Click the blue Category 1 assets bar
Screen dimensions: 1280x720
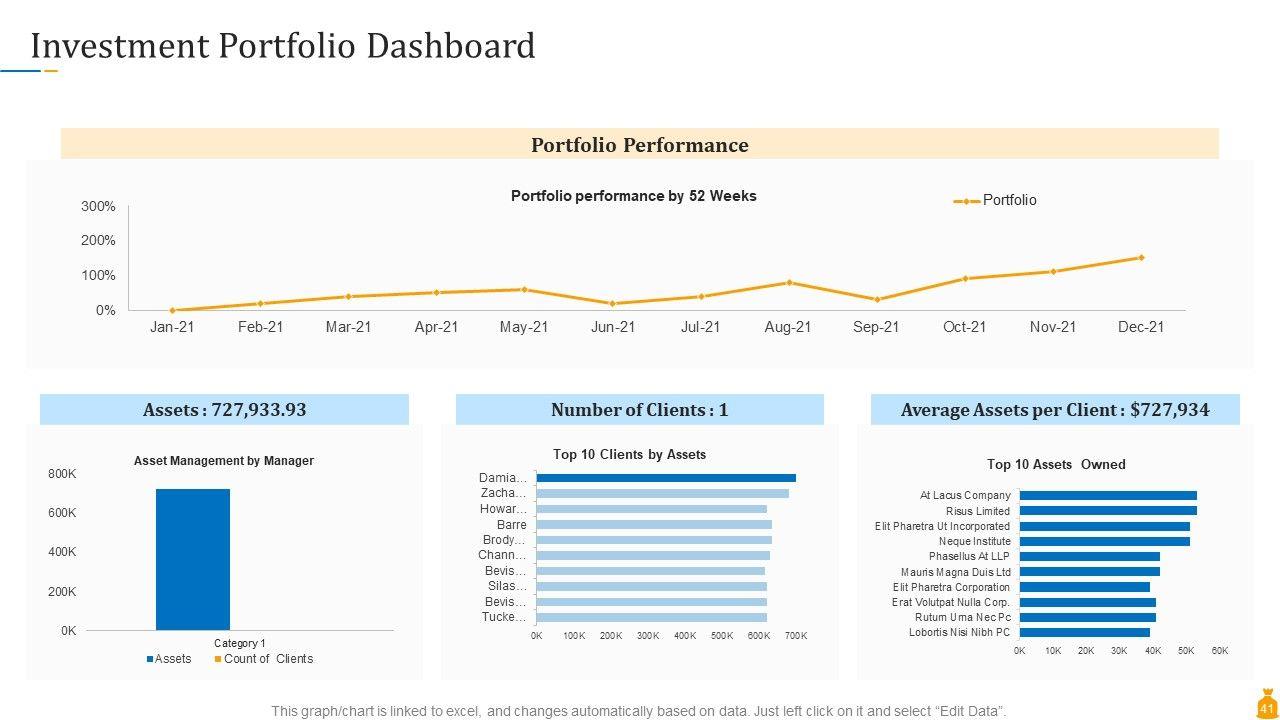tap(193, 559)
